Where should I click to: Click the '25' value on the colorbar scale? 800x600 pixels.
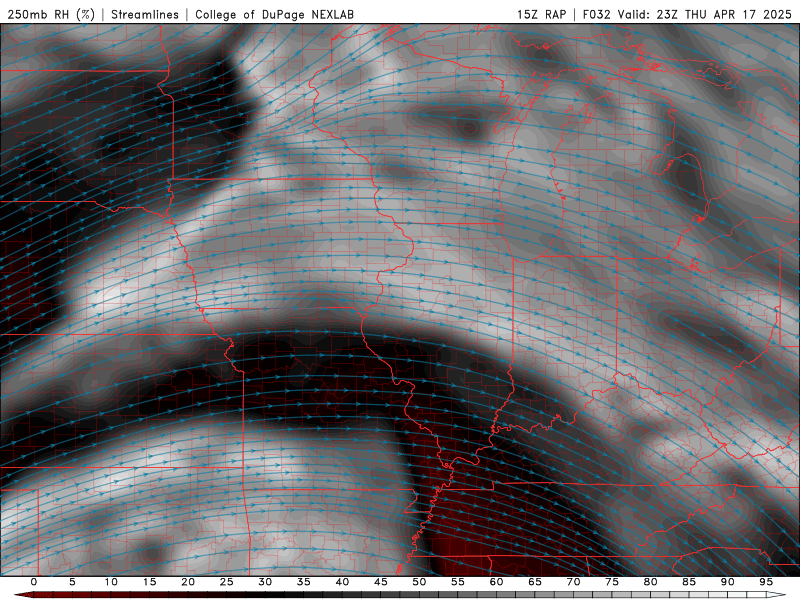pyautogui.click(x=227, y=582)
